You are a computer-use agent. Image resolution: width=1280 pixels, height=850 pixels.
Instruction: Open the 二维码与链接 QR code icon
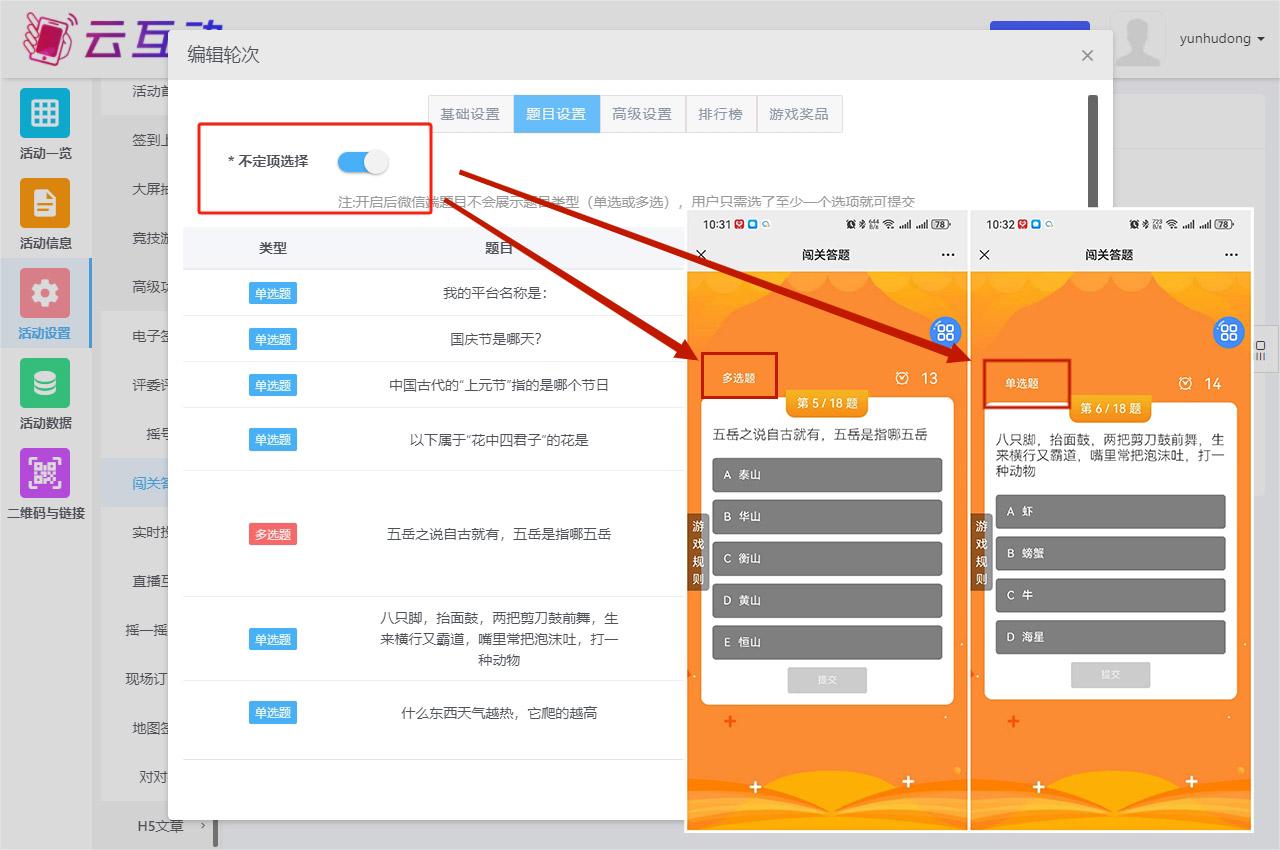pyautogui.click(x=45, y=473)
